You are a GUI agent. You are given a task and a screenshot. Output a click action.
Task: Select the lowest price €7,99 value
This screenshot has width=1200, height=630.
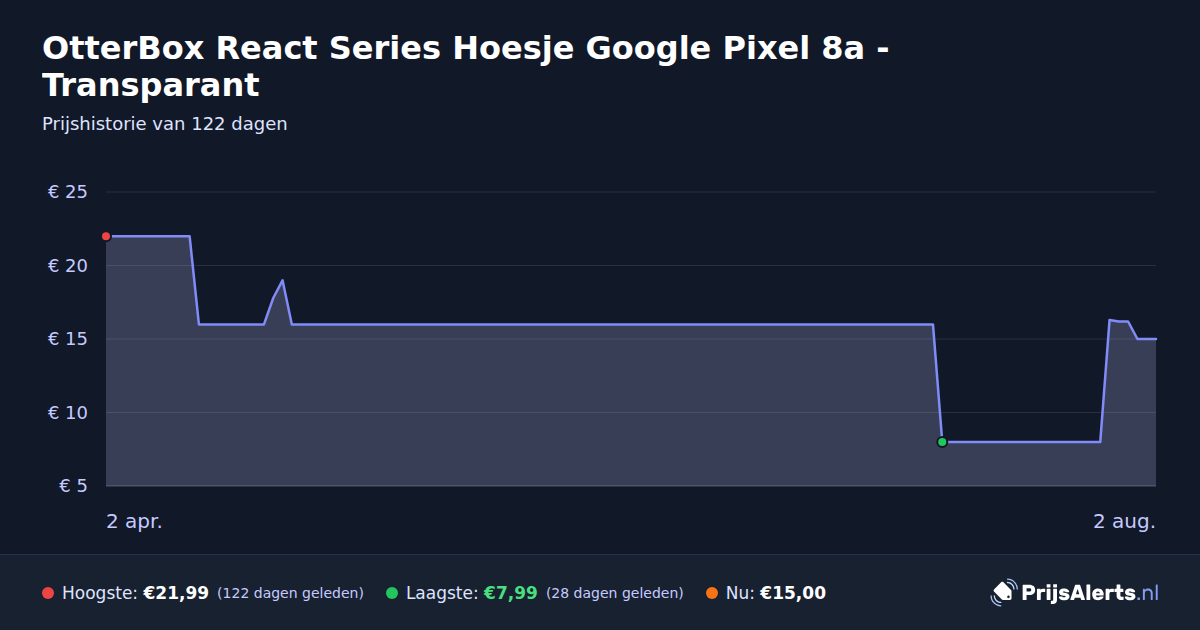[511, 593]
